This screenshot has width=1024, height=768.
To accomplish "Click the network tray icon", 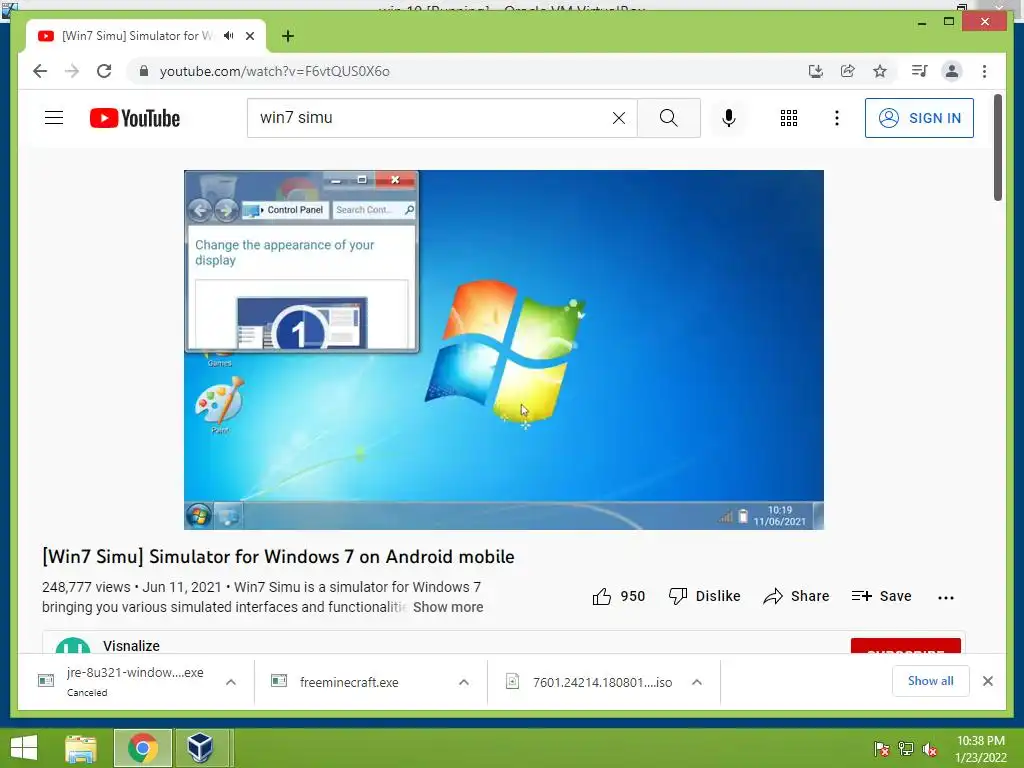I will coord(906,749).
